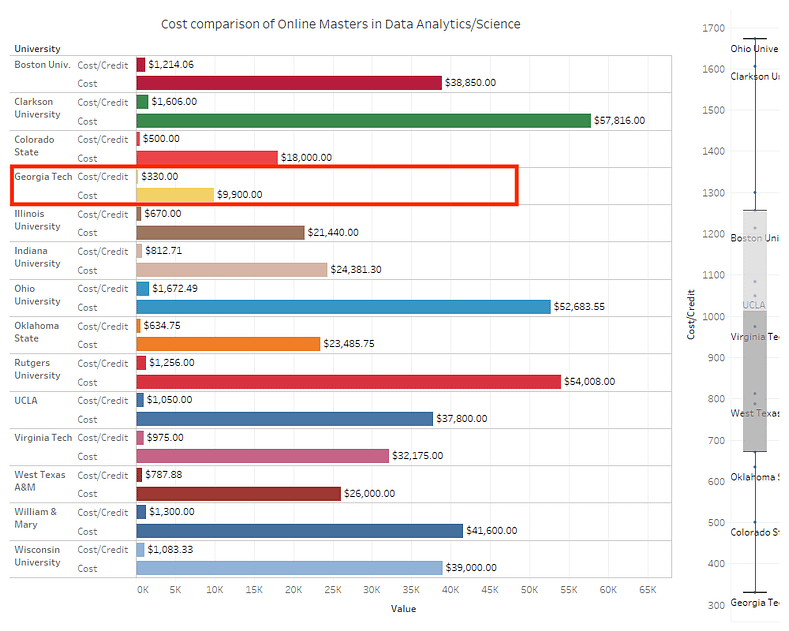Click the 'Cost/Credit' vertical axis title
The image size is (789, 631).
(x=691, y=314)
